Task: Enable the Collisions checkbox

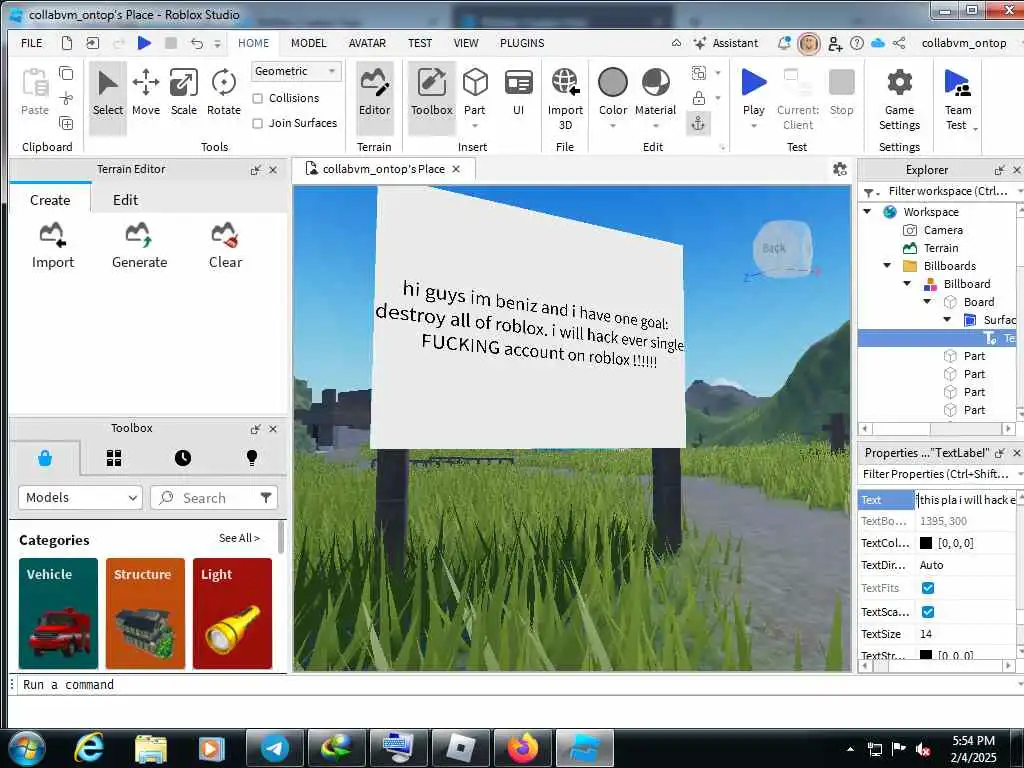Action: pyautogui.click(x=258, y=99)
